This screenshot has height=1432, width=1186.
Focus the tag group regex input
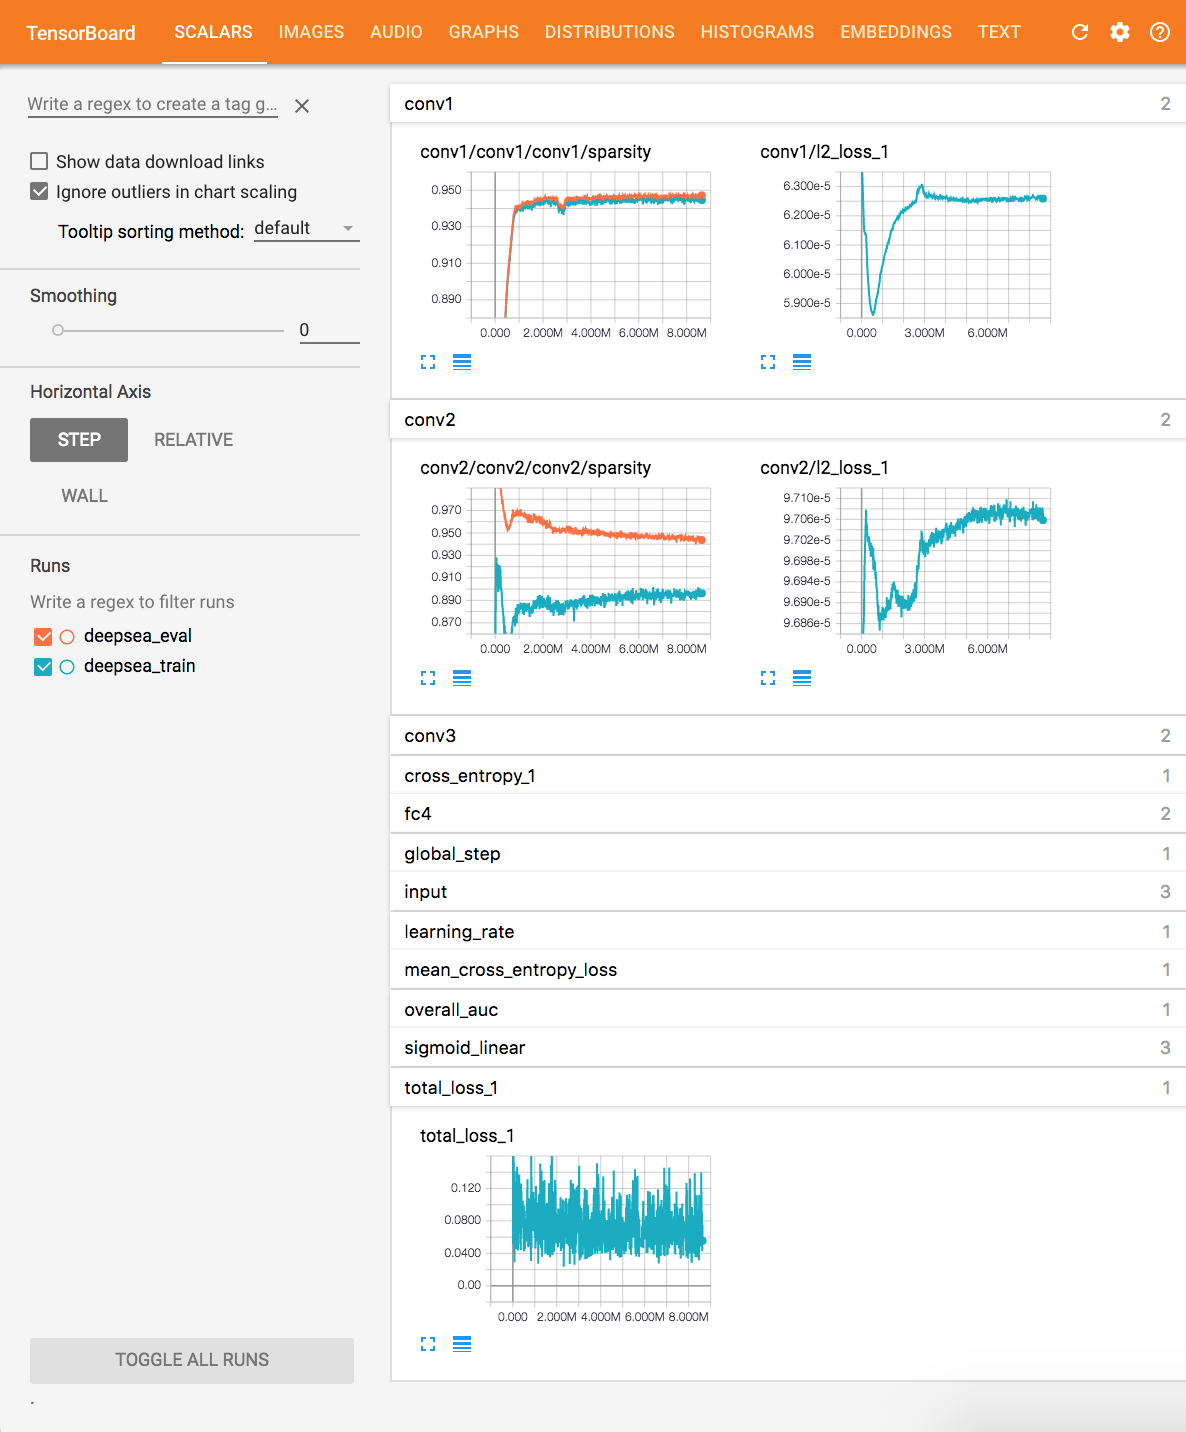point(152,105)
